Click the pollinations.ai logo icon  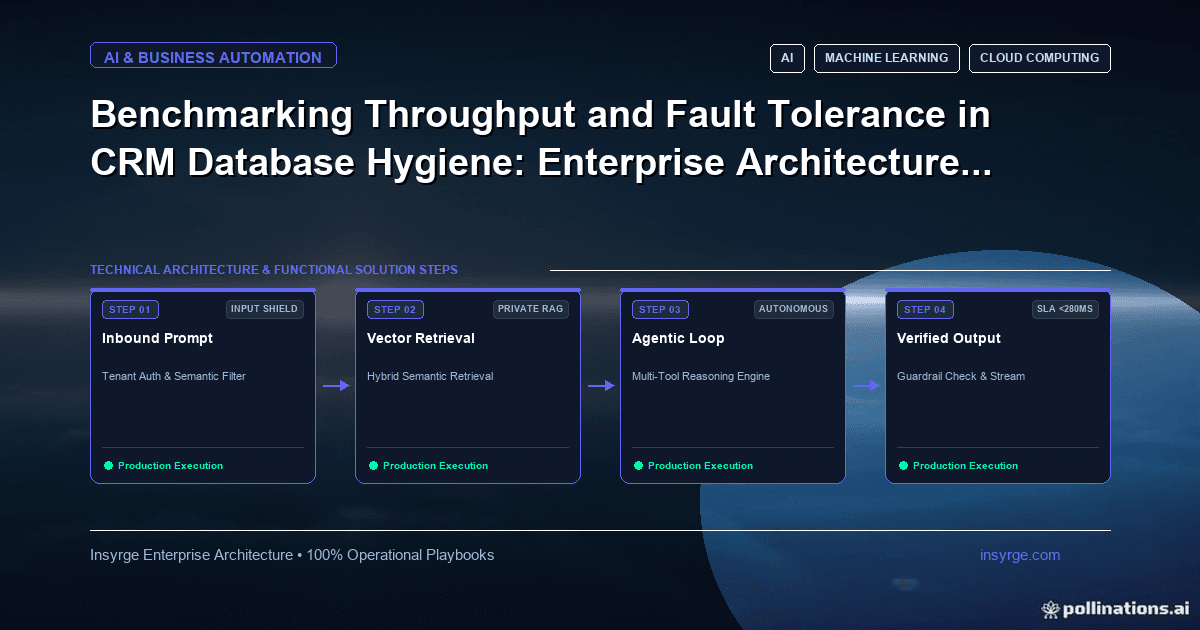click(x=1050, y=608)
